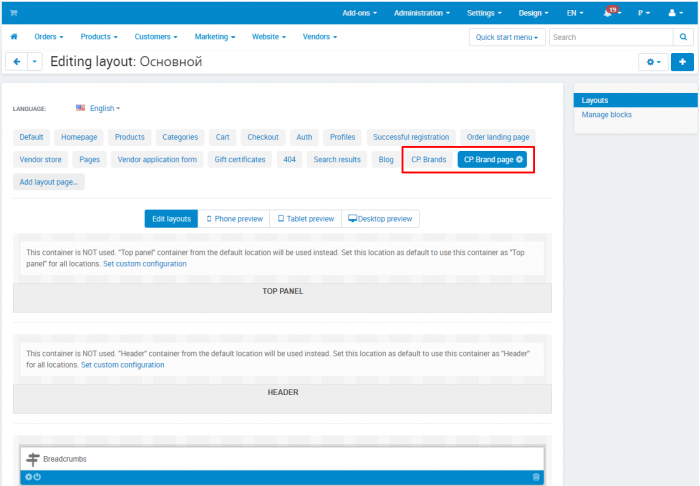The width and height of the screenshot is (700, 486).
Task: Switch to Desktop preview
Action: click(380, 219)
